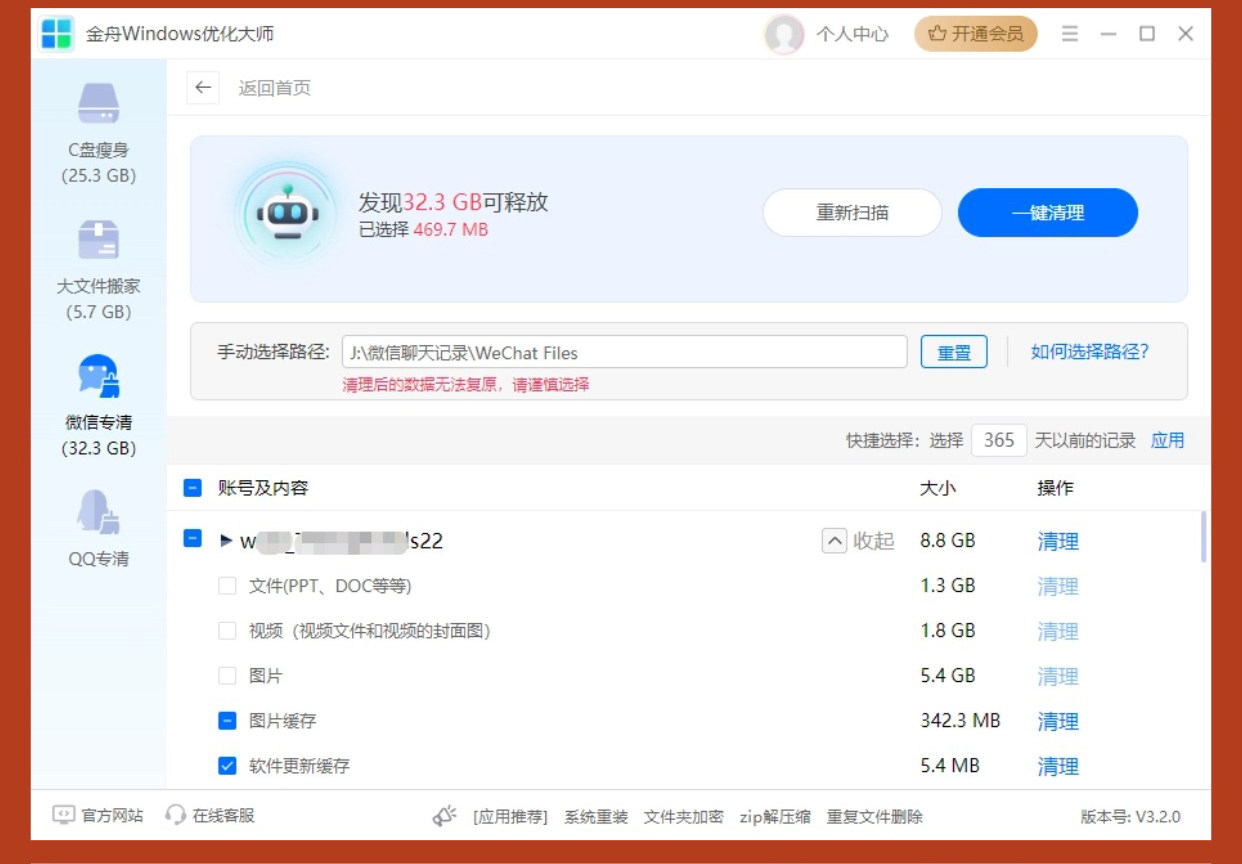Open 个人中心 personal center

pos(852,34)
